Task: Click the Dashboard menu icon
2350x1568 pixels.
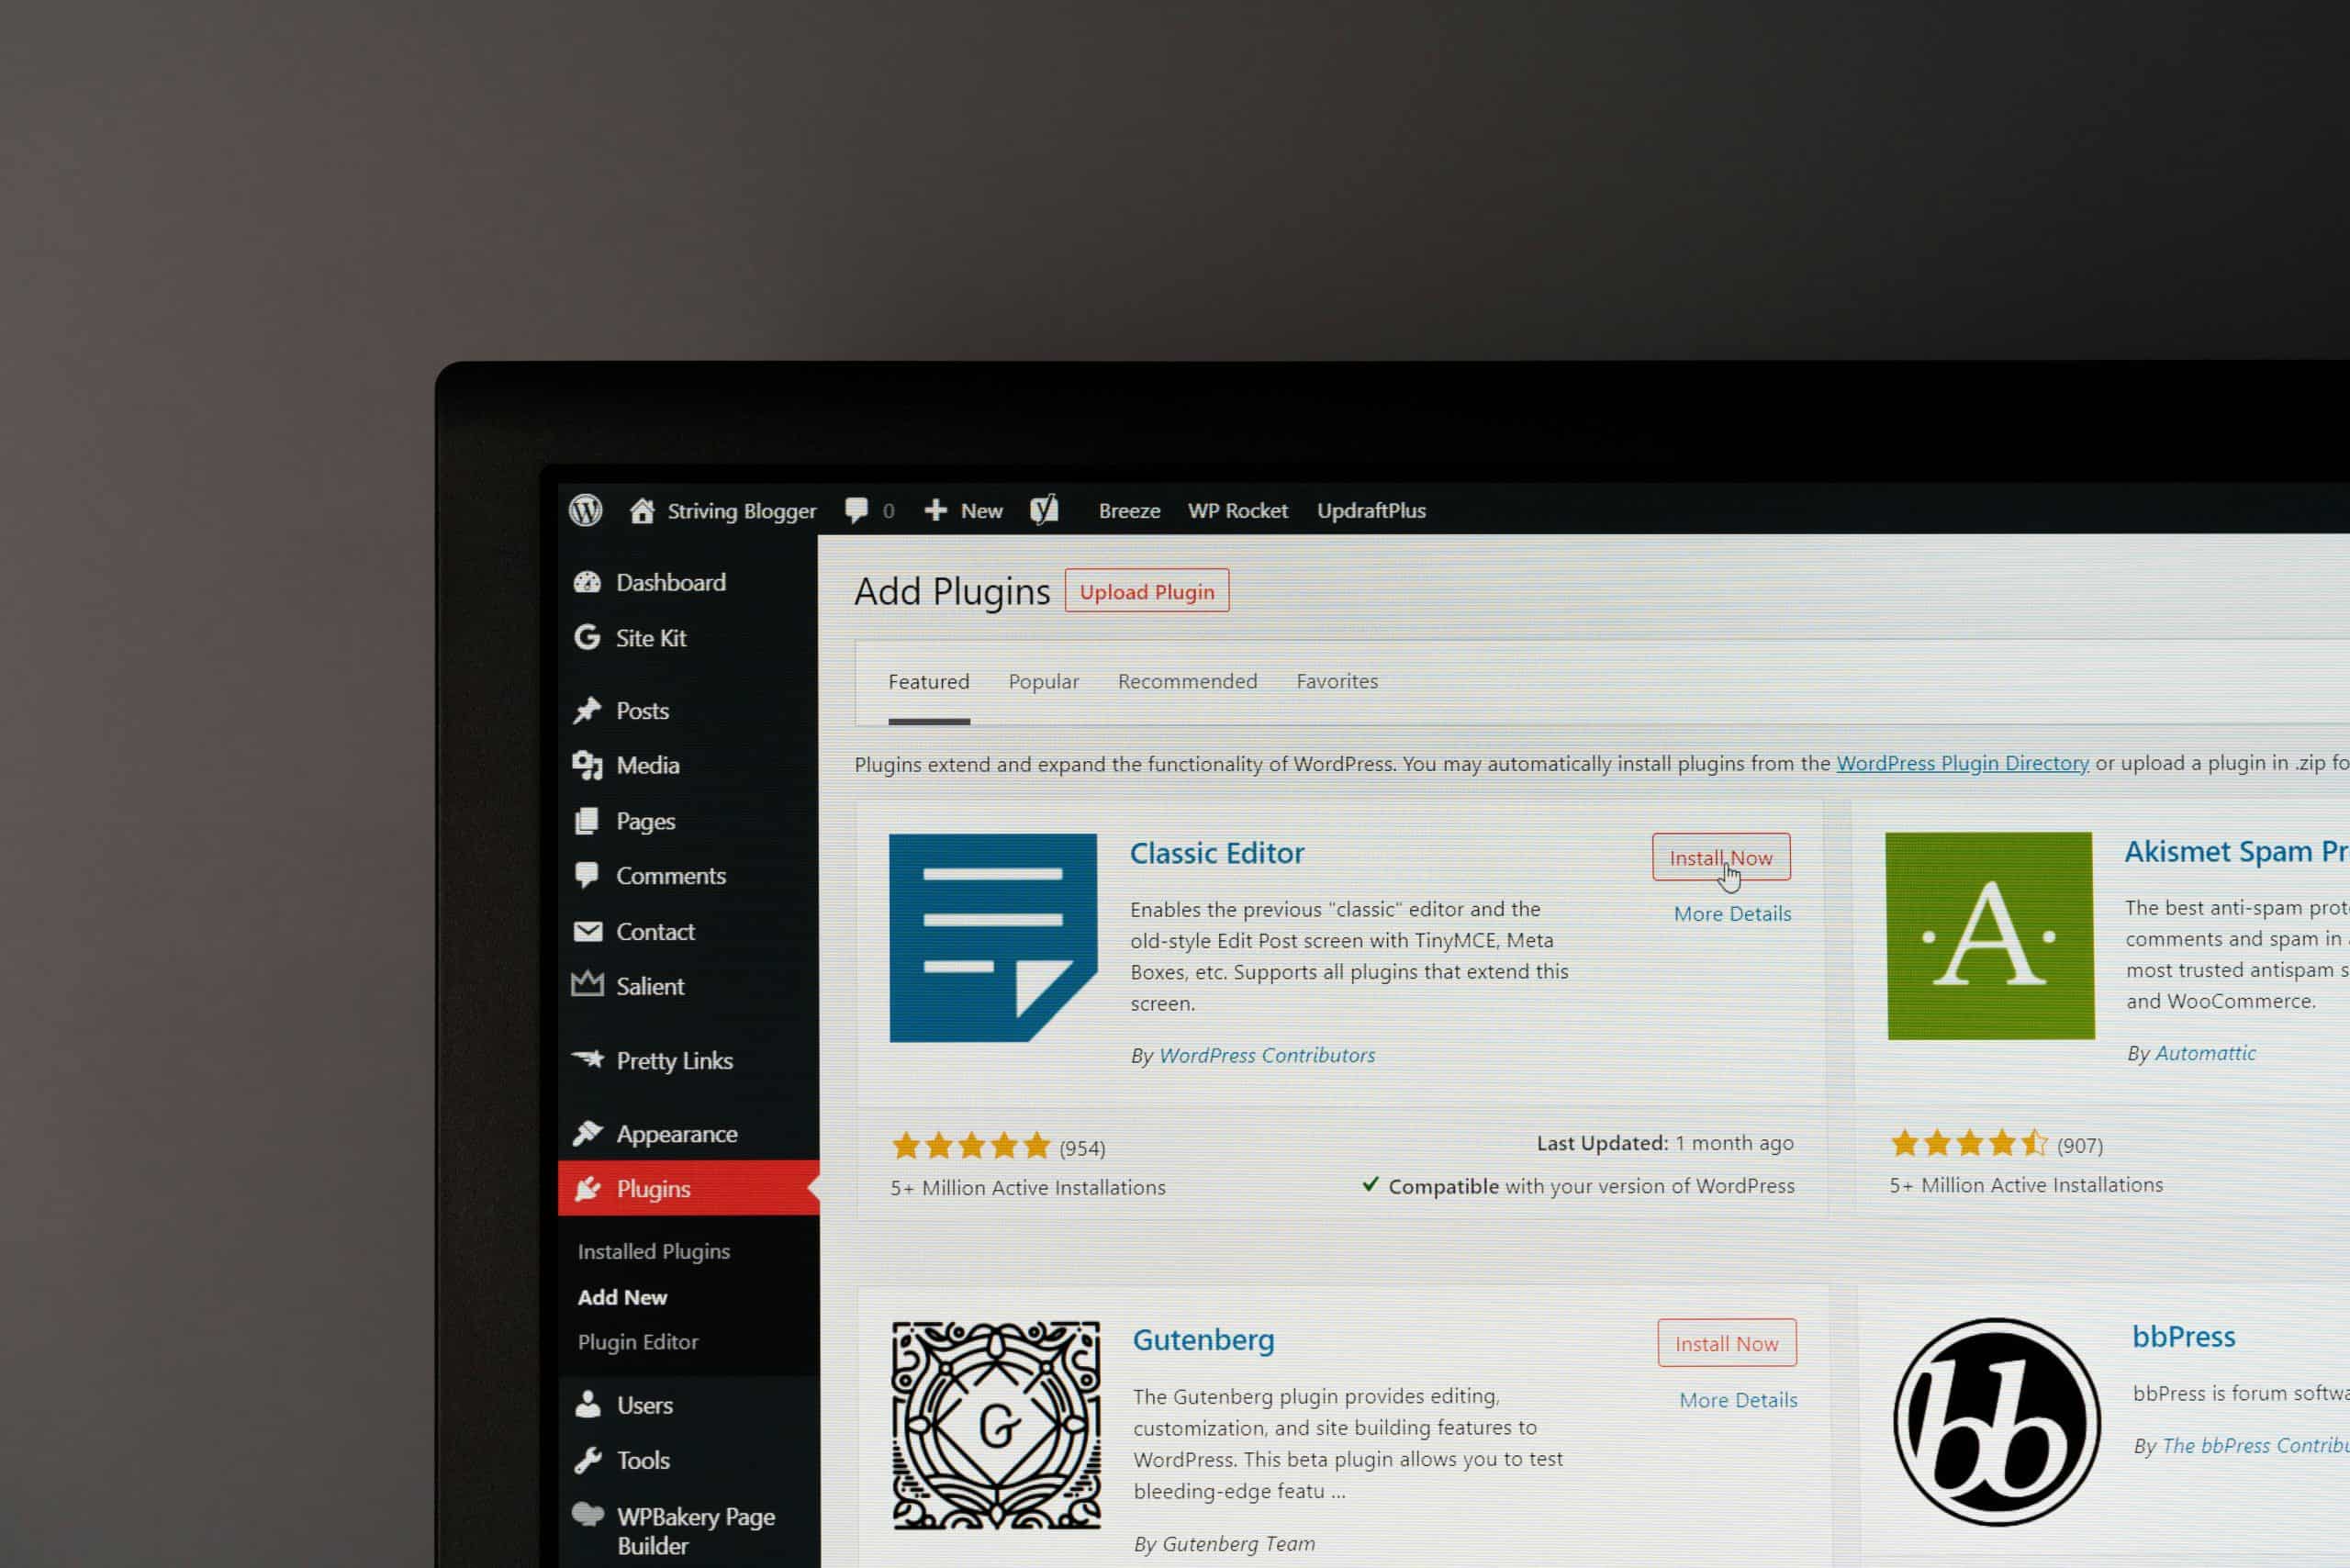Action: (587, 581)
